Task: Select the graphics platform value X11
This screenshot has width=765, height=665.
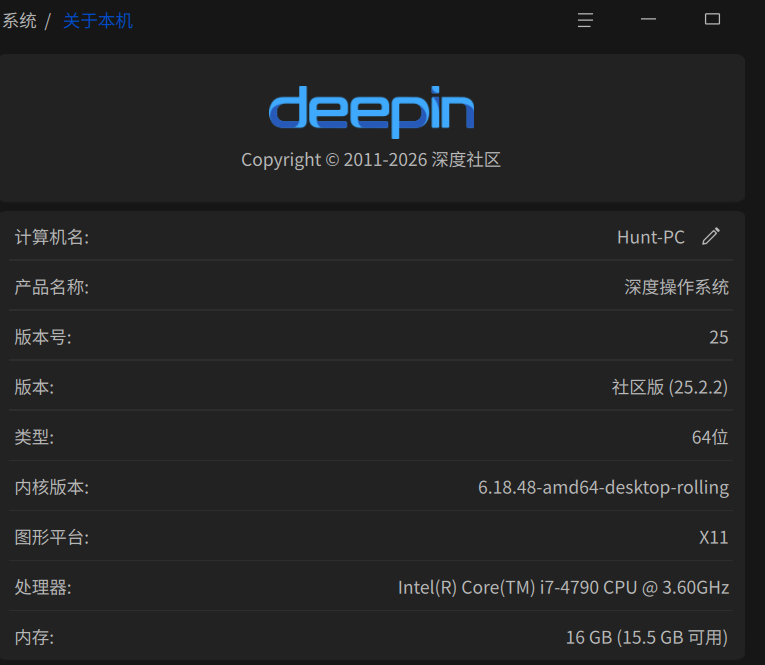Action: [714, 537]
